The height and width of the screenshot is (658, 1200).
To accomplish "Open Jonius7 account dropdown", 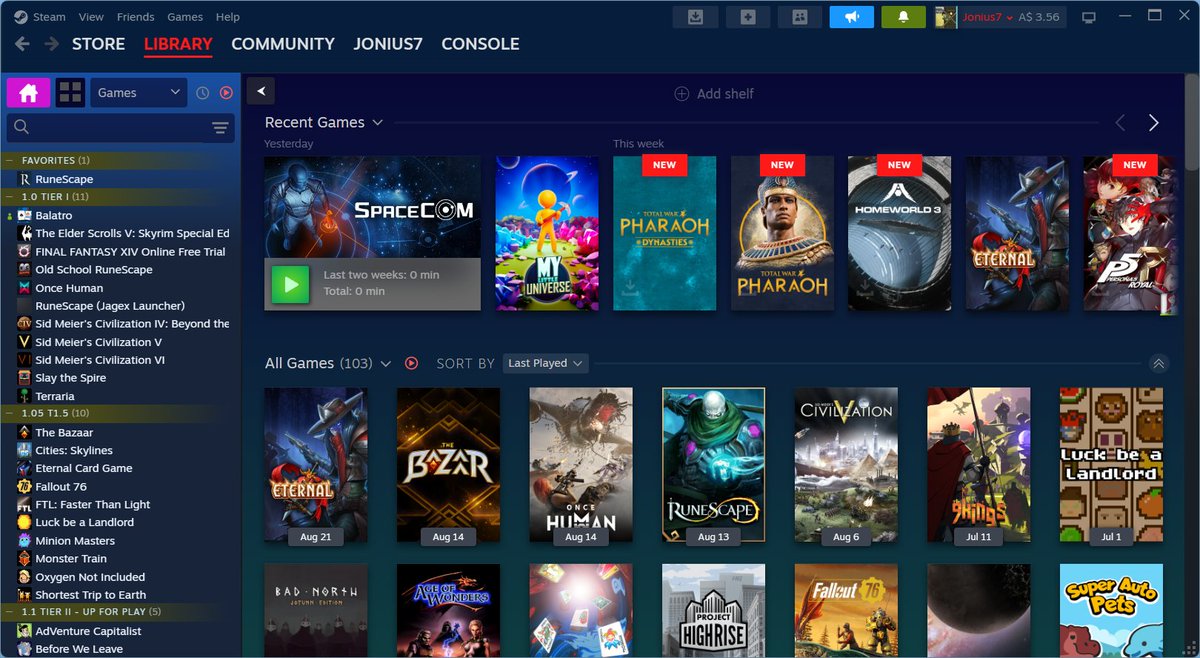I will pyautogui.click(x=988, y=17).
